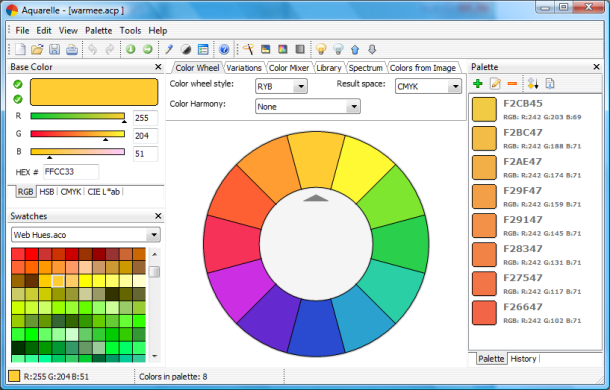Screen dimensions: 610x390
Task: Select the eyedropper color picker tool
Action: [x=168, y=49]
